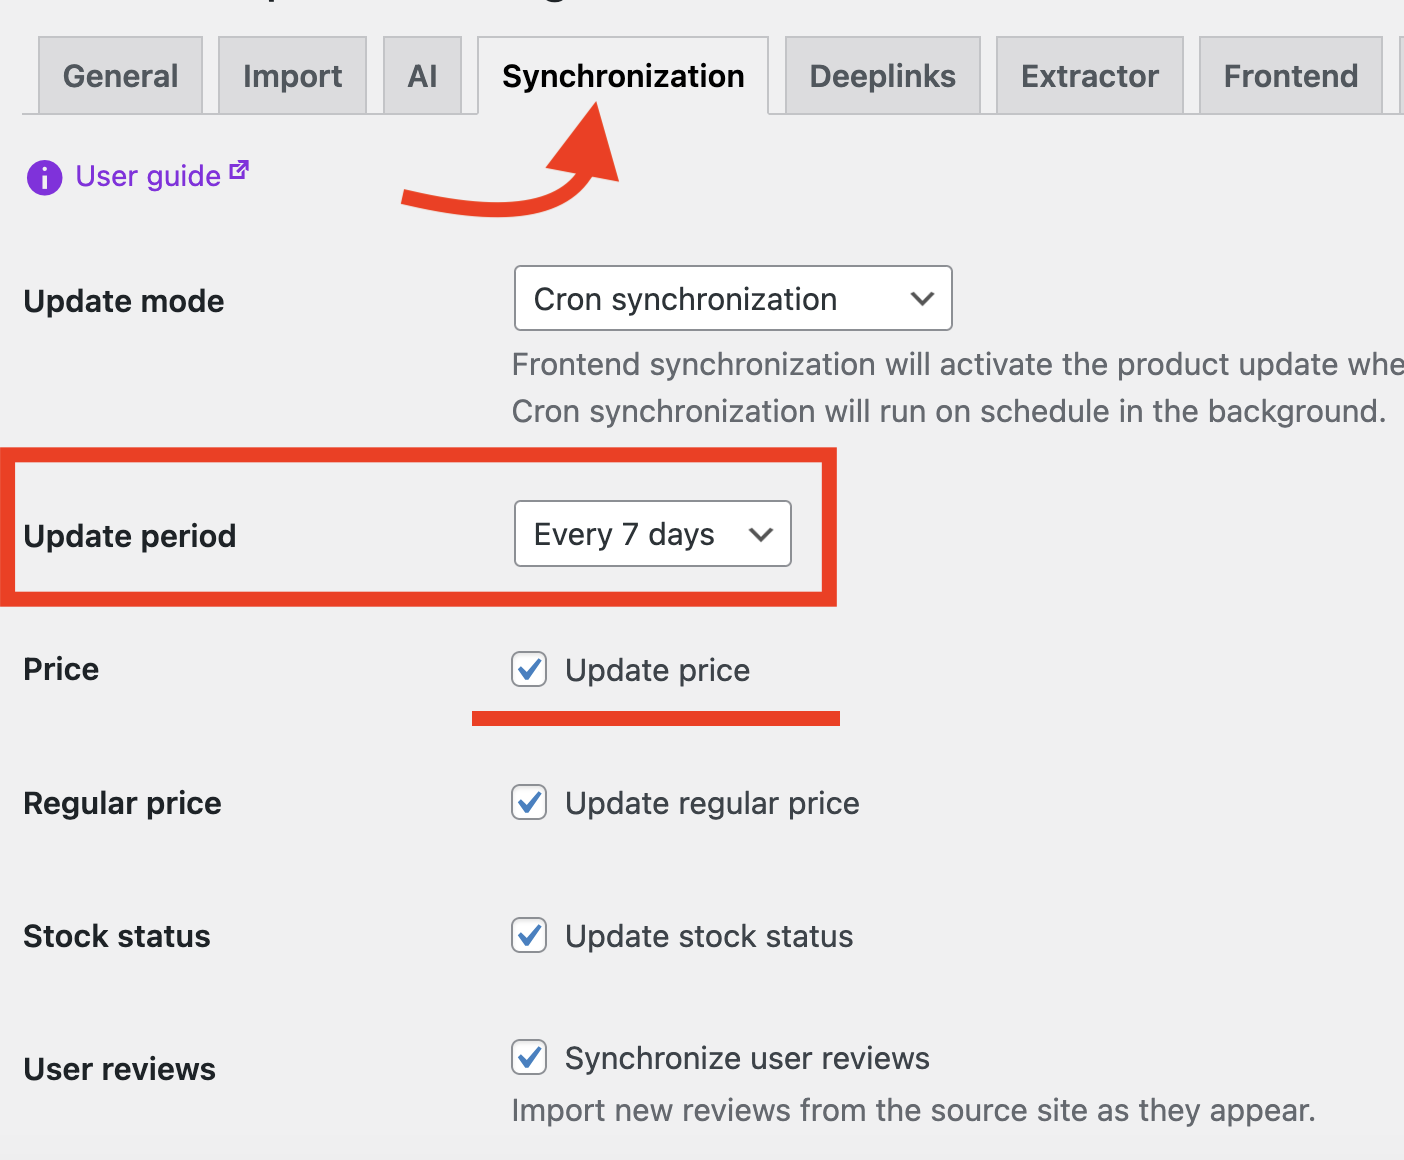Open the Extractor settings tab
Image resolution: width=1404 pixels, height=1160 pixels.
coord(1089,76)
